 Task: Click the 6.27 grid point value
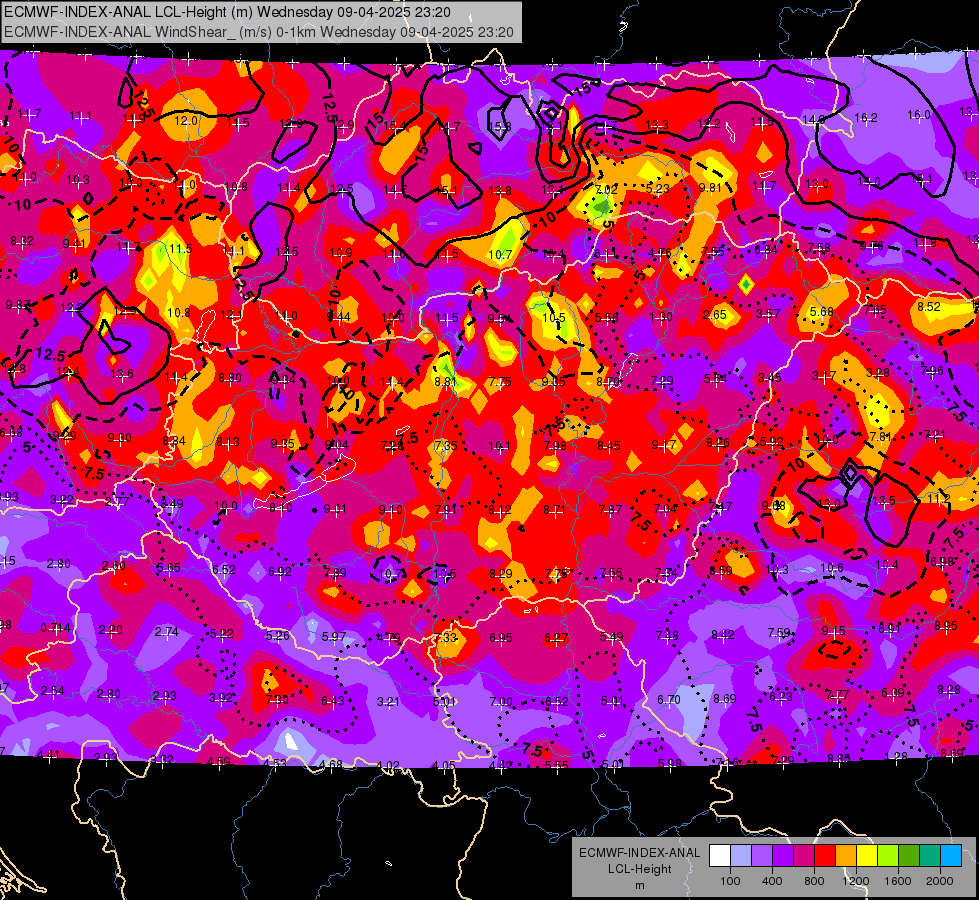tap(556, 637)
